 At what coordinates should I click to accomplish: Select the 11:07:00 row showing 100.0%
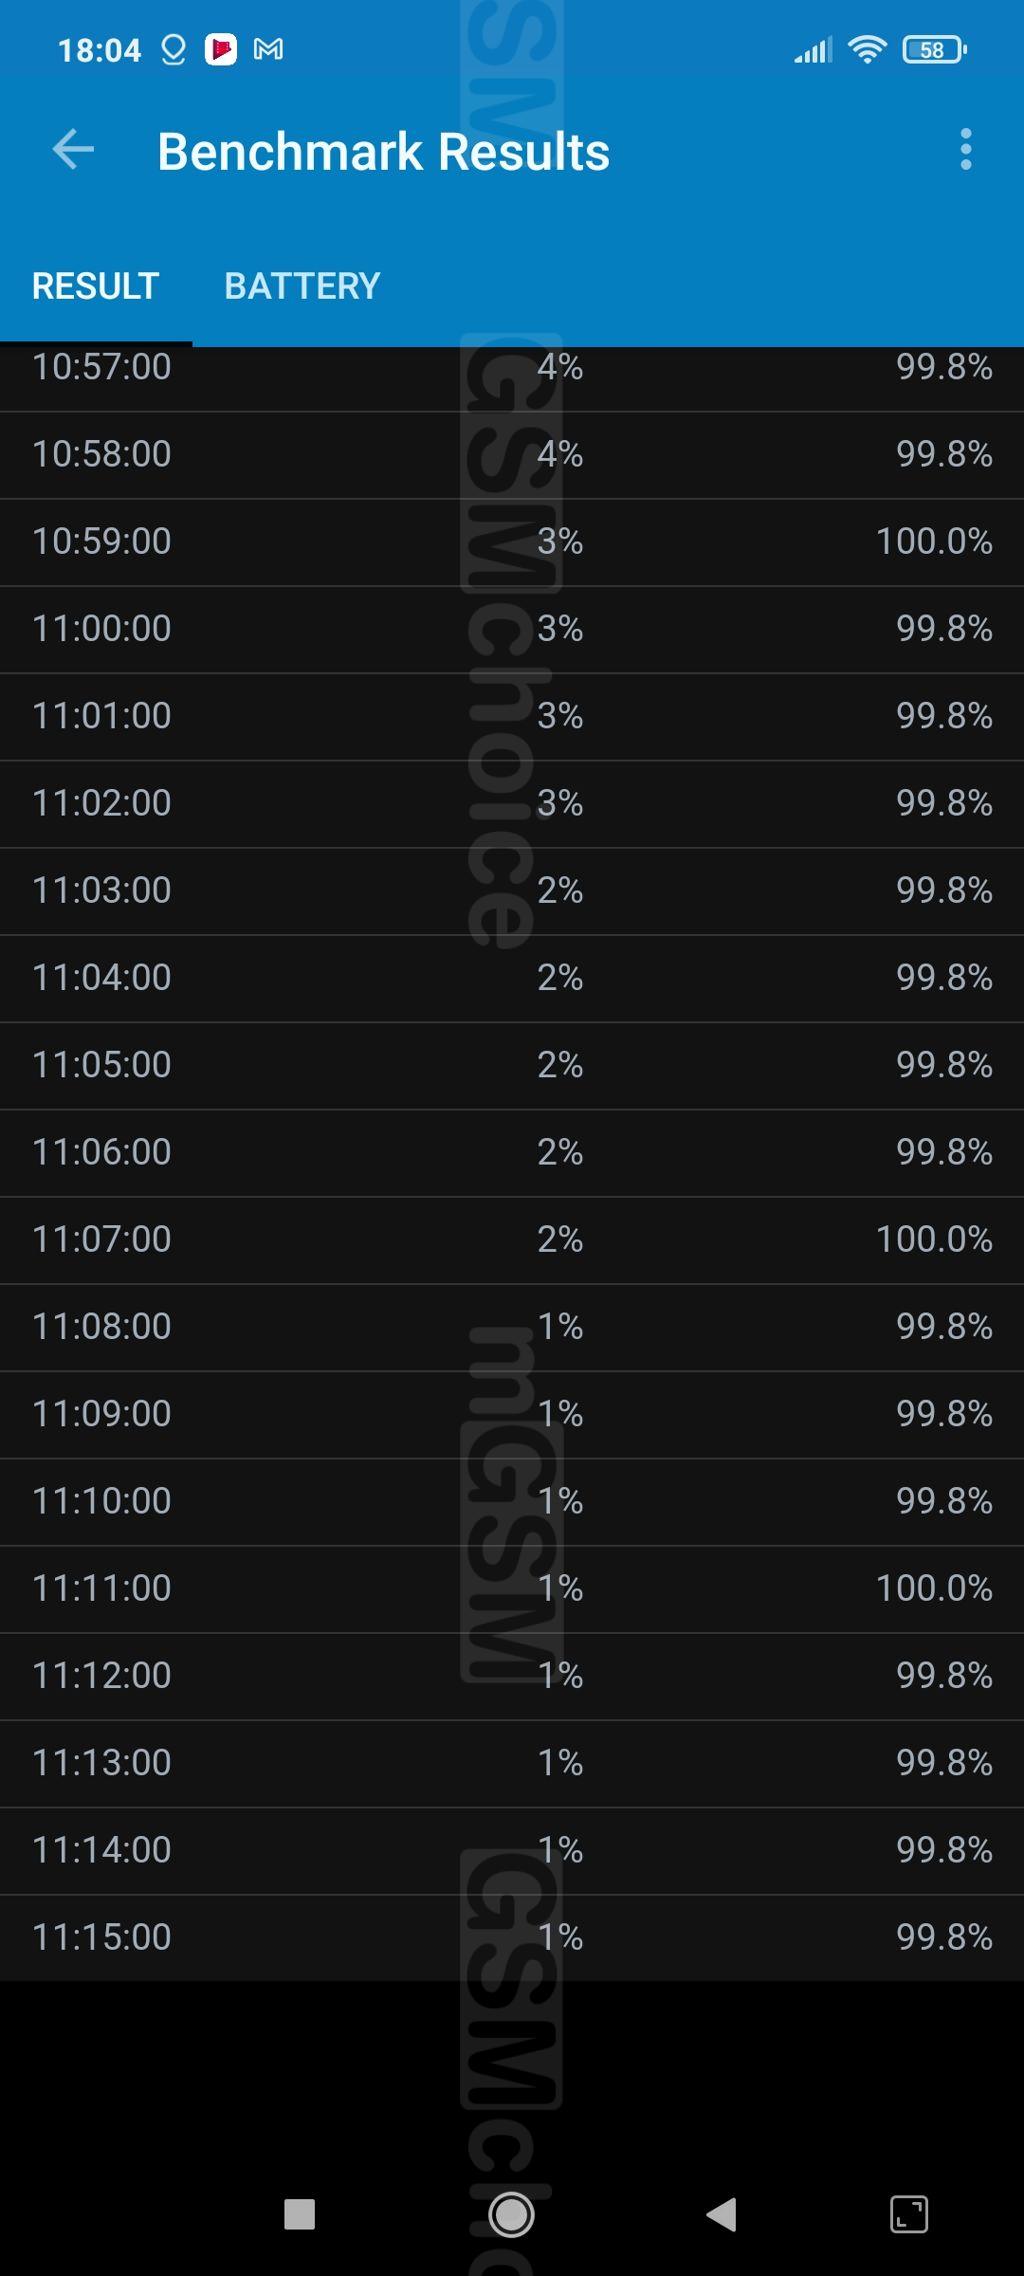click(x=512, y=1240)
